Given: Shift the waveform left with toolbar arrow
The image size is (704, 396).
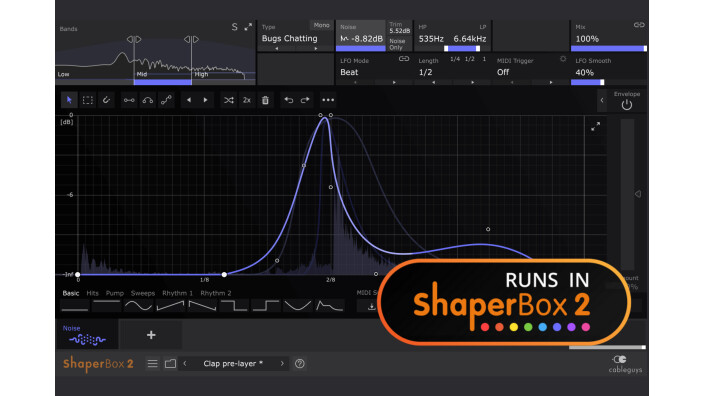Looking at the screenshot, I should [x=189, y=100].
